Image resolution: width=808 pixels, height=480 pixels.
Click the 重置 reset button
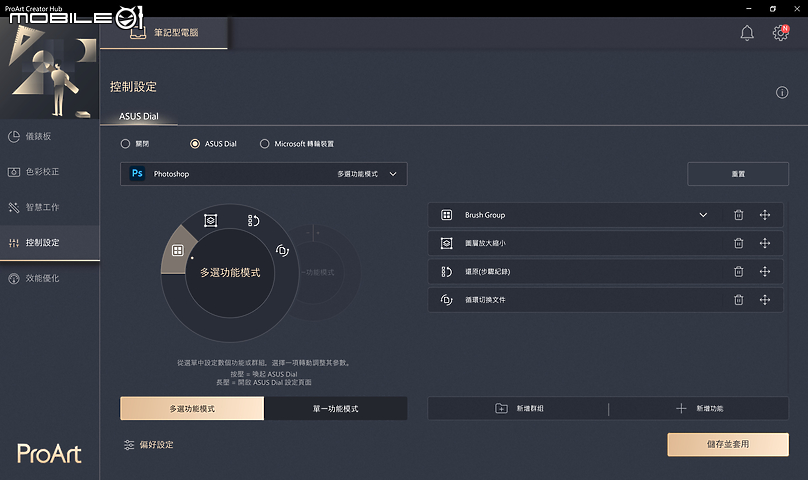tap(738, 174)
